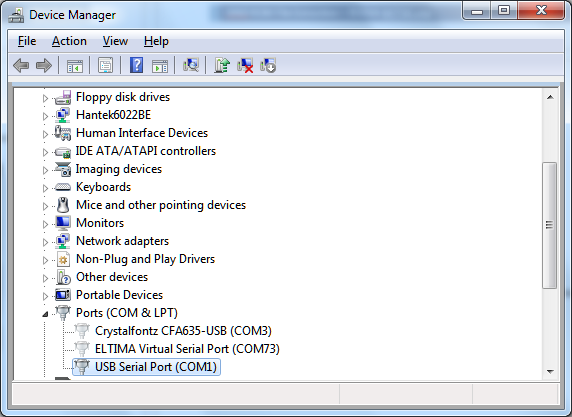Image resolution: width=572 pixels, height=417 pixels.
Task: Click the Monitors category icon
Action: 63,223
